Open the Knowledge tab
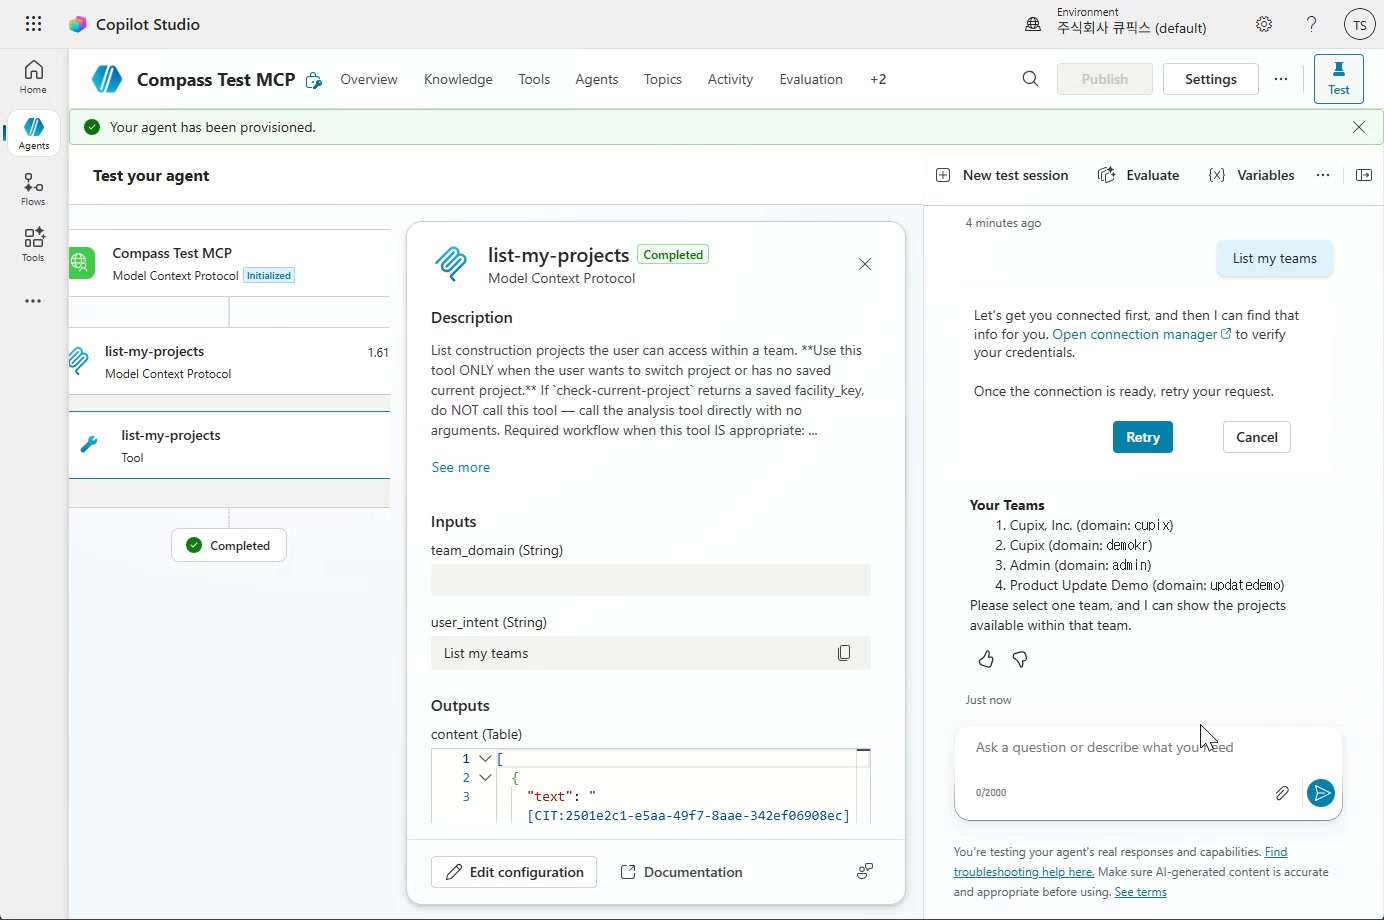The height and width of the screenshot is (920, 1384). (x=458, y=79)
